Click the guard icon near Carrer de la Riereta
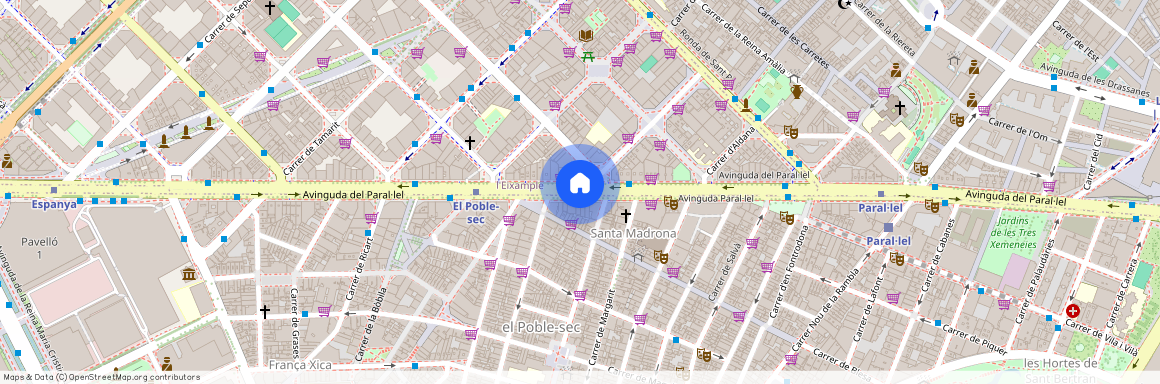 pyautogui.click(x=896, y=70)
